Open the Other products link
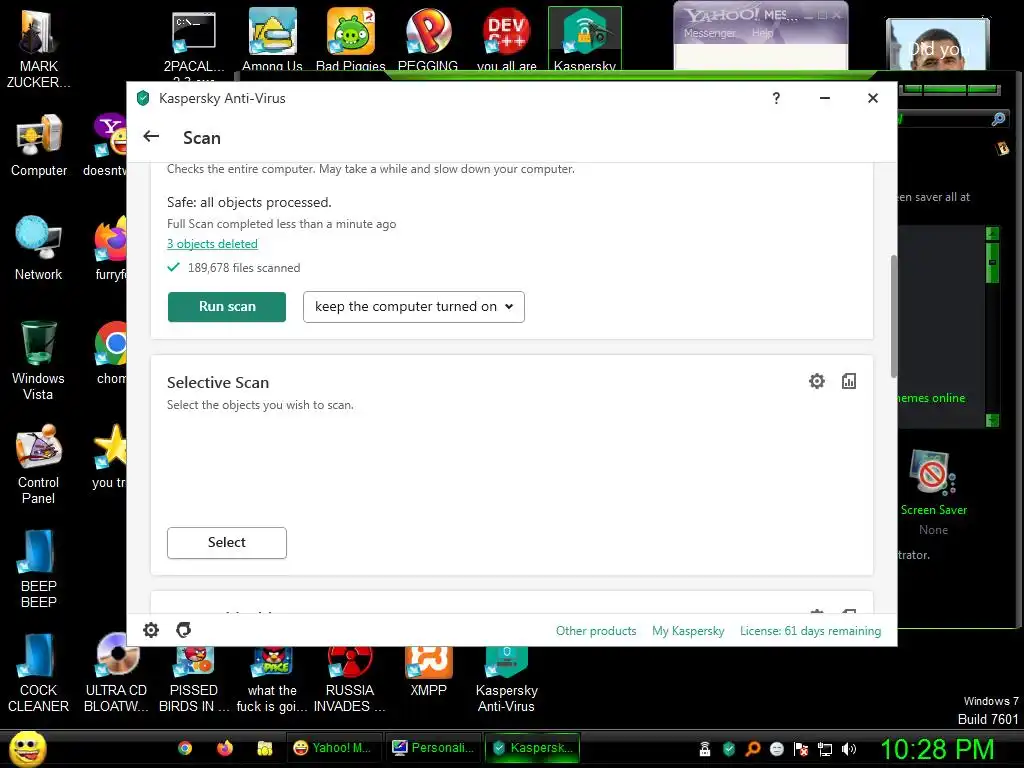 (596, 631)
